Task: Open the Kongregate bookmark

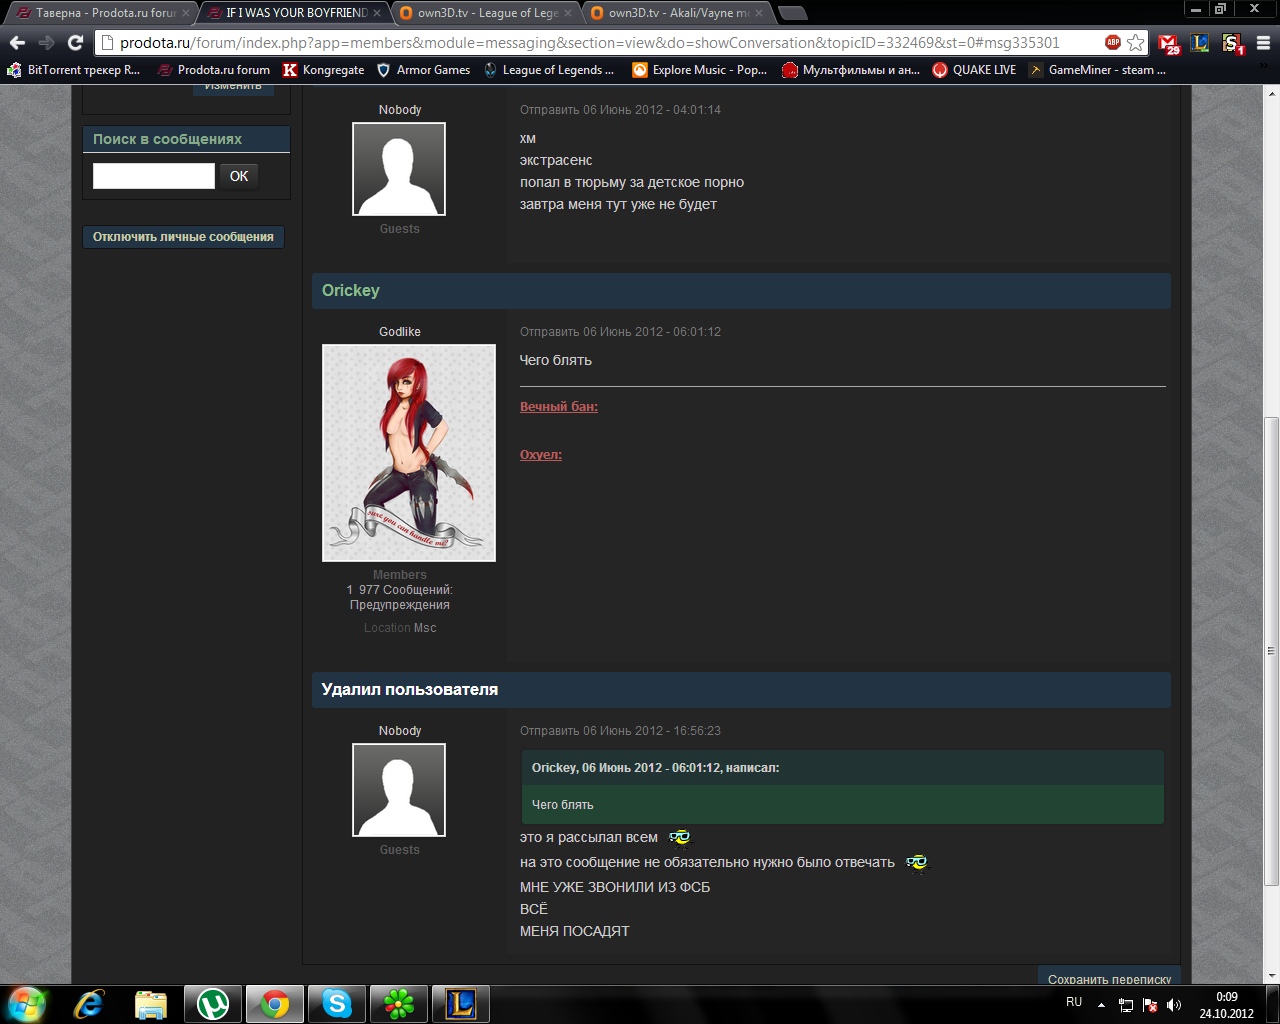Action: [323, 70]
